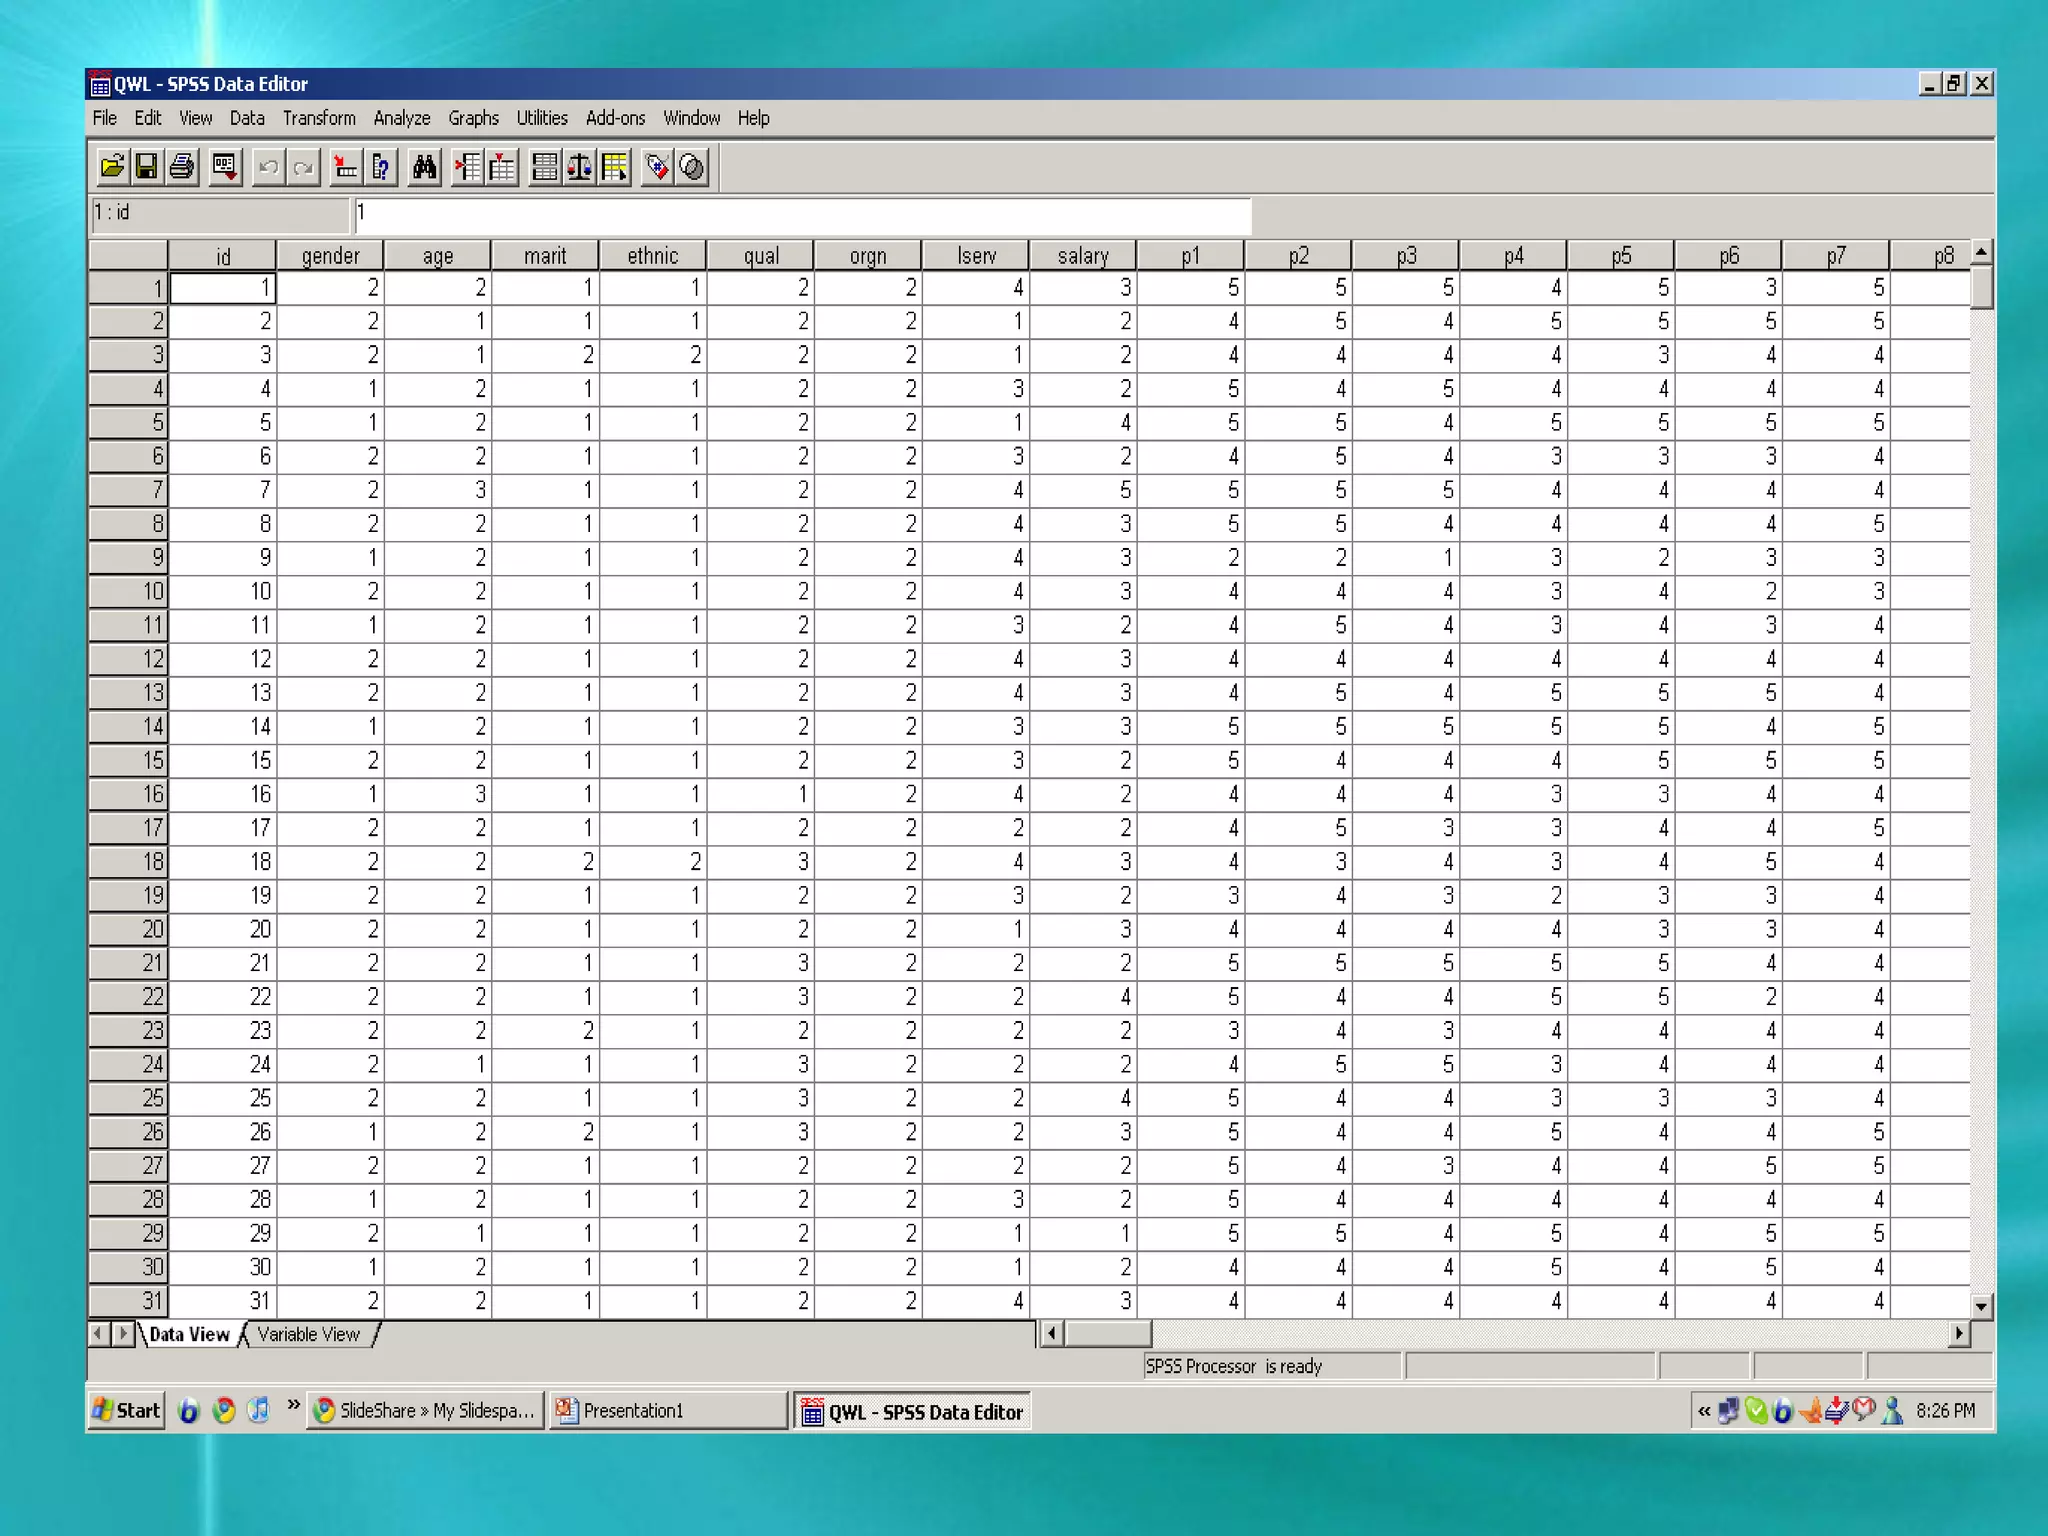Click the Insert Cases icon

point(468,167)
